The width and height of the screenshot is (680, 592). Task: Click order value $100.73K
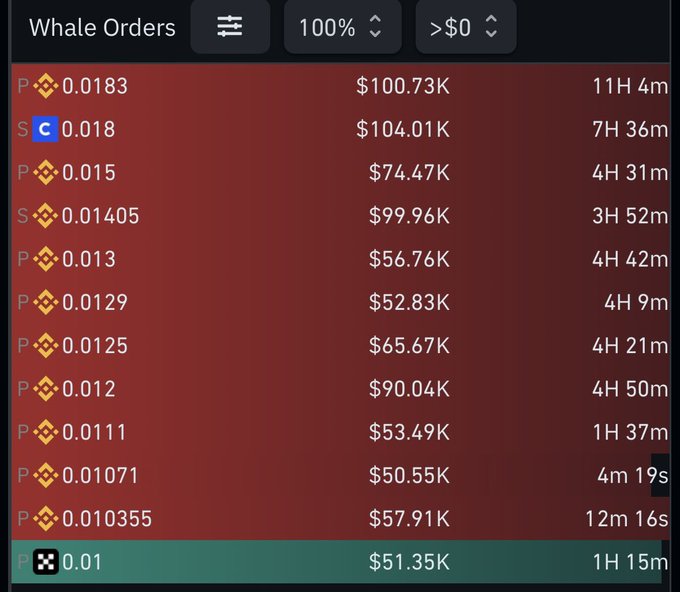403,86
